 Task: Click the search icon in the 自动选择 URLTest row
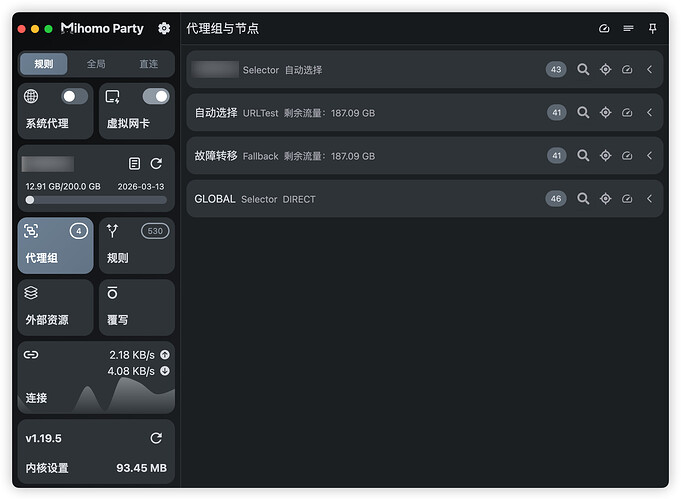pos(583,112)
